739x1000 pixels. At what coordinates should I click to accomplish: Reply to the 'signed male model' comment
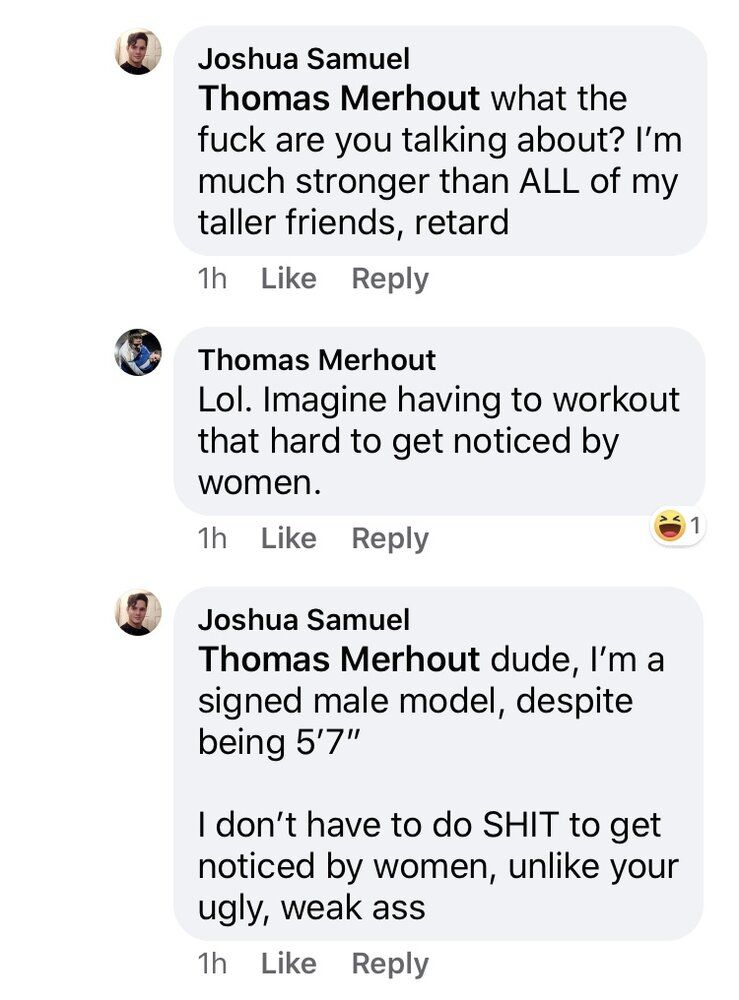click(390, 964)
